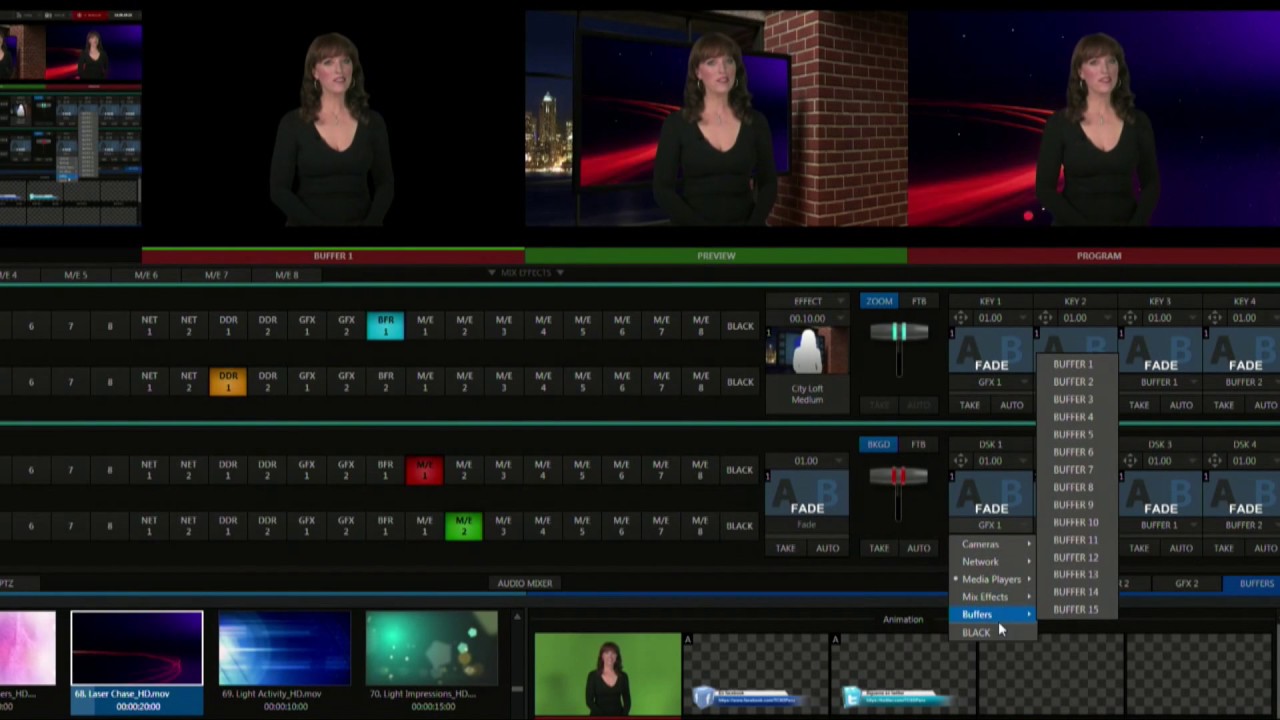Select the orange DDR 1 source button
The image size is (1280, 720).
point(228,382)
